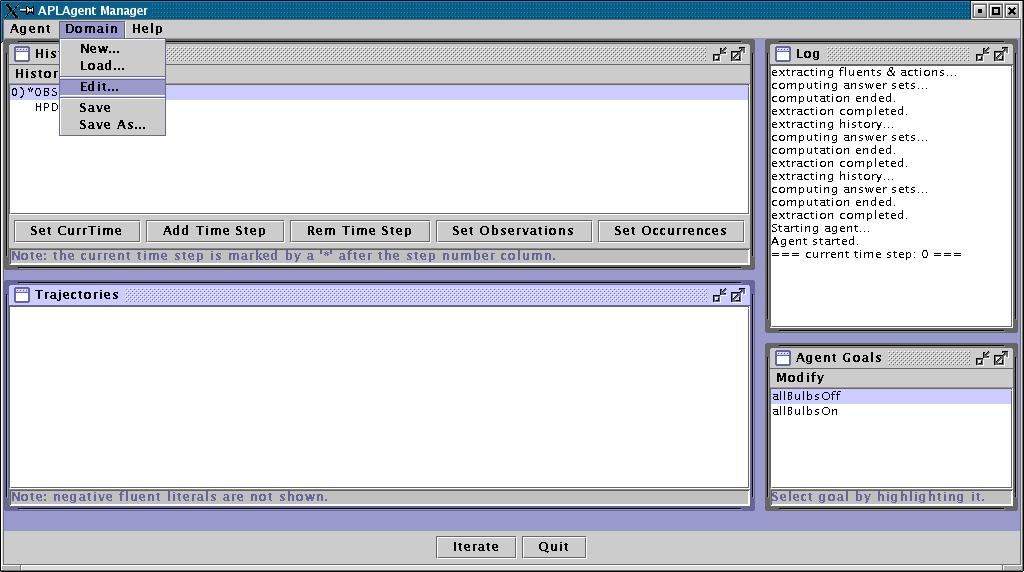Click the Trajectories panel window icon

(21, 295)
